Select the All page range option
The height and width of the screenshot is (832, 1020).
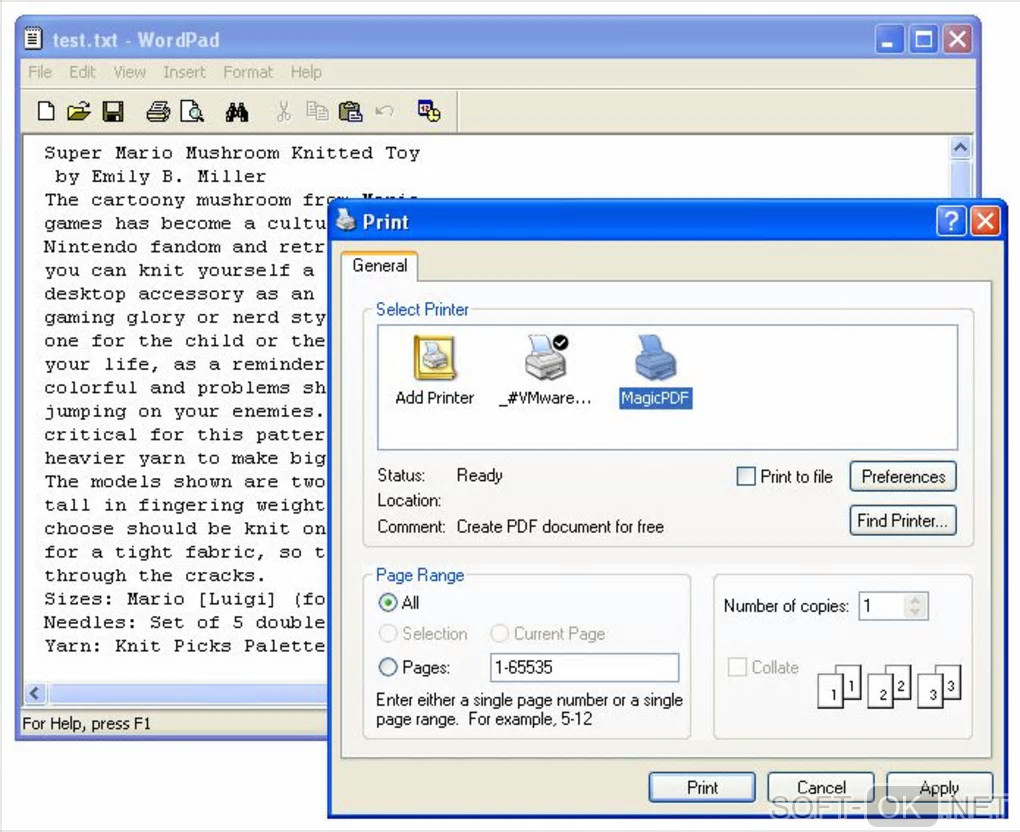point(388,602)
